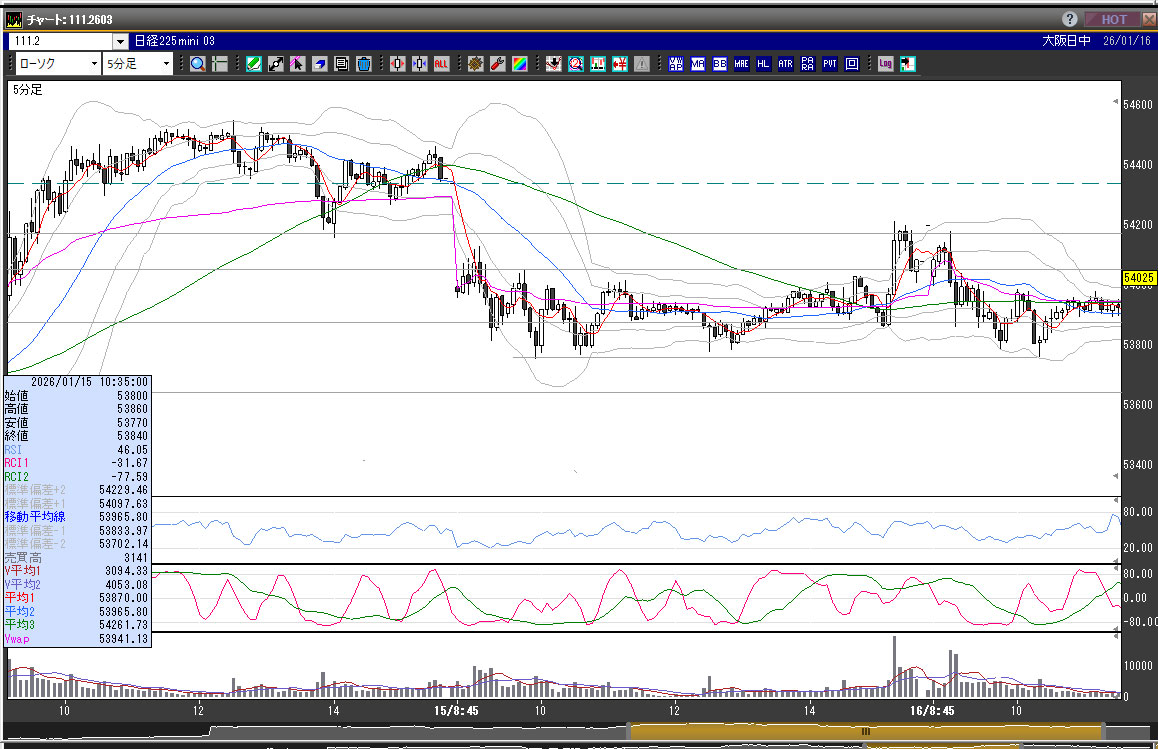Toggle the BB Bollinger Bands indicator
The width and height of the screenshot is (1158, 749).
(719, 64)
